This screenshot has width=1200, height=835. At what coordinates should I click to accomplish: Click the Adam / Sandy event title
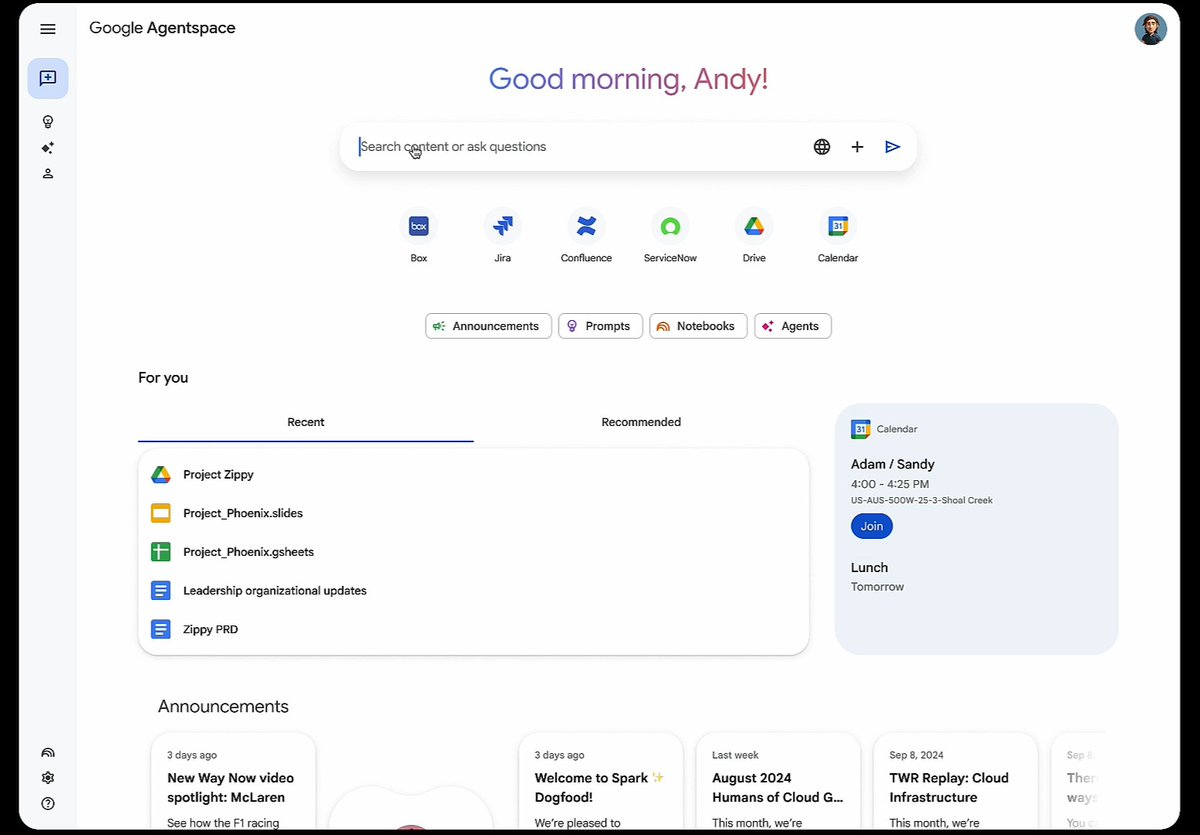point(893,464)
